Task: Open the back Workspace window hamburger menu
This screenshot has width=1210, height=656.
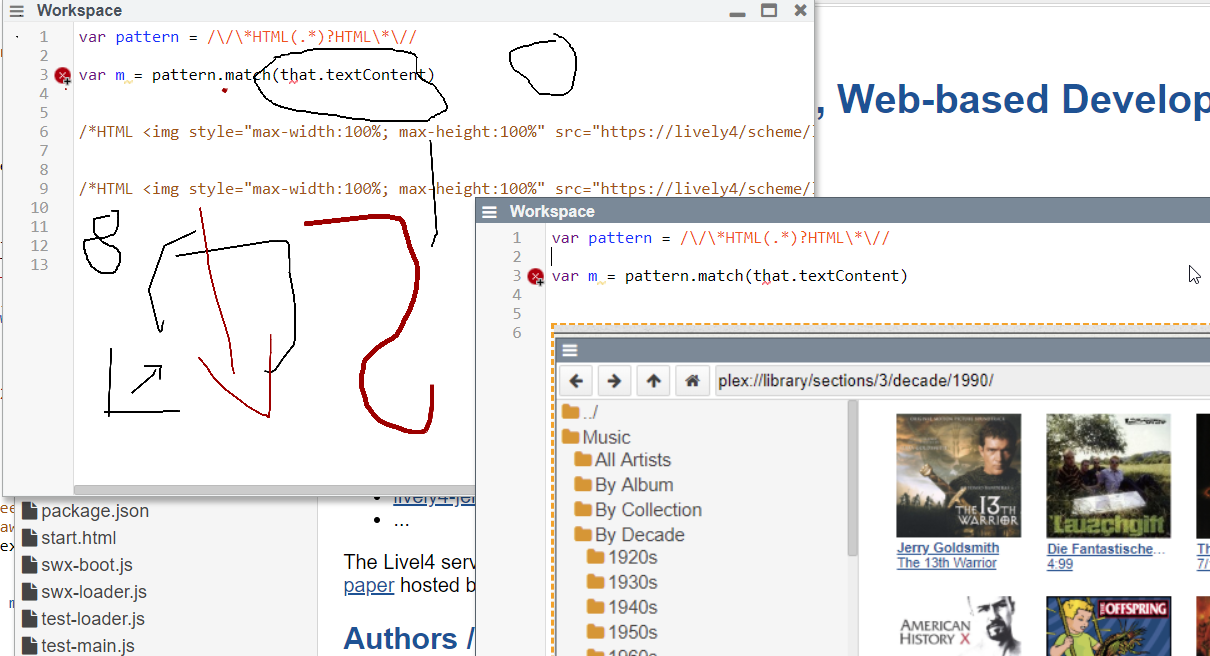Action: pos(16,11)
